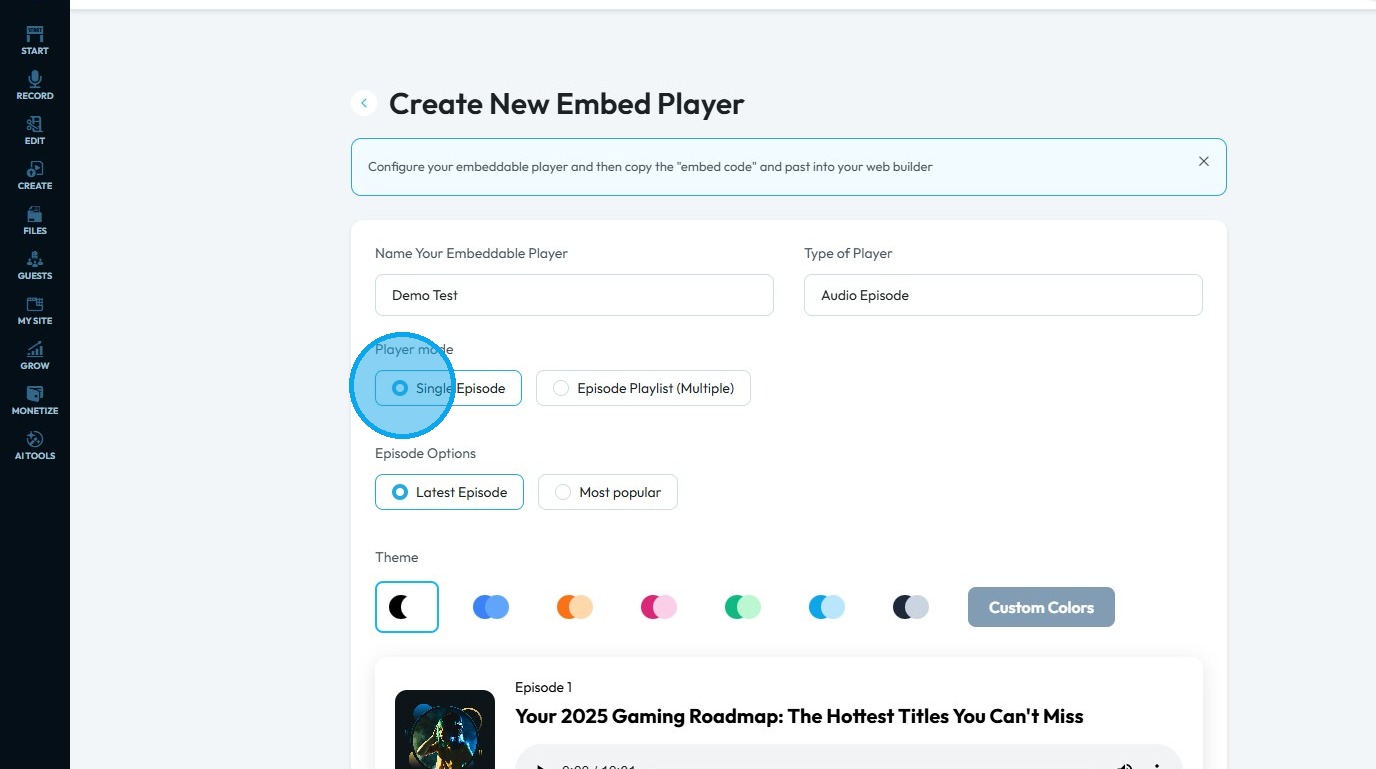Viewport: 1376px width, 769px height.
Task: Click the "Create New Embed Player" heading
Action: pos(567,104)
